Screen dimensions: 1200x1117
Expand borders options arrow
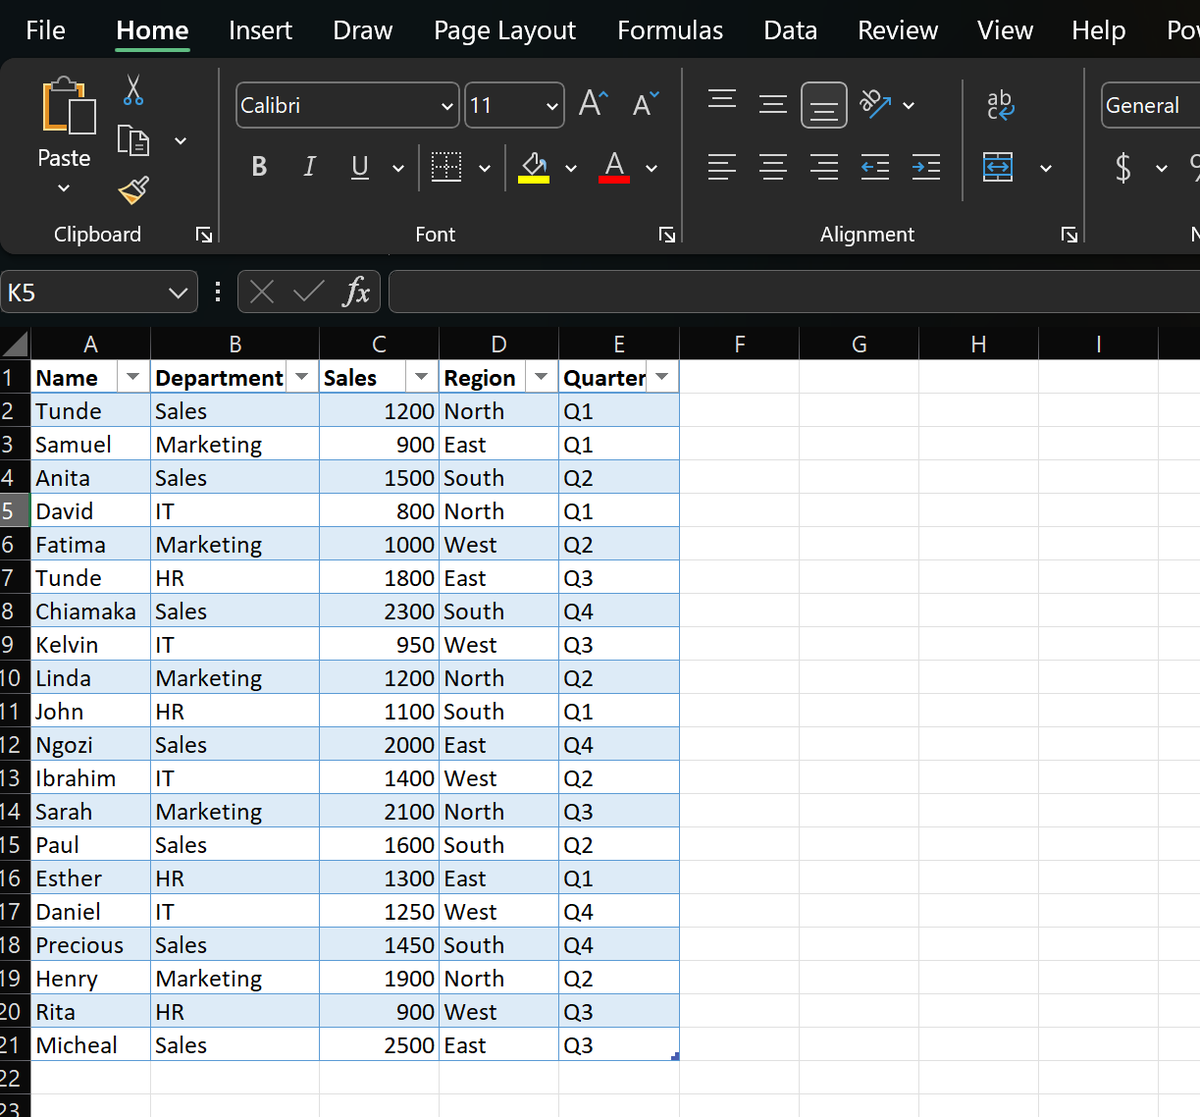(484, 168)
